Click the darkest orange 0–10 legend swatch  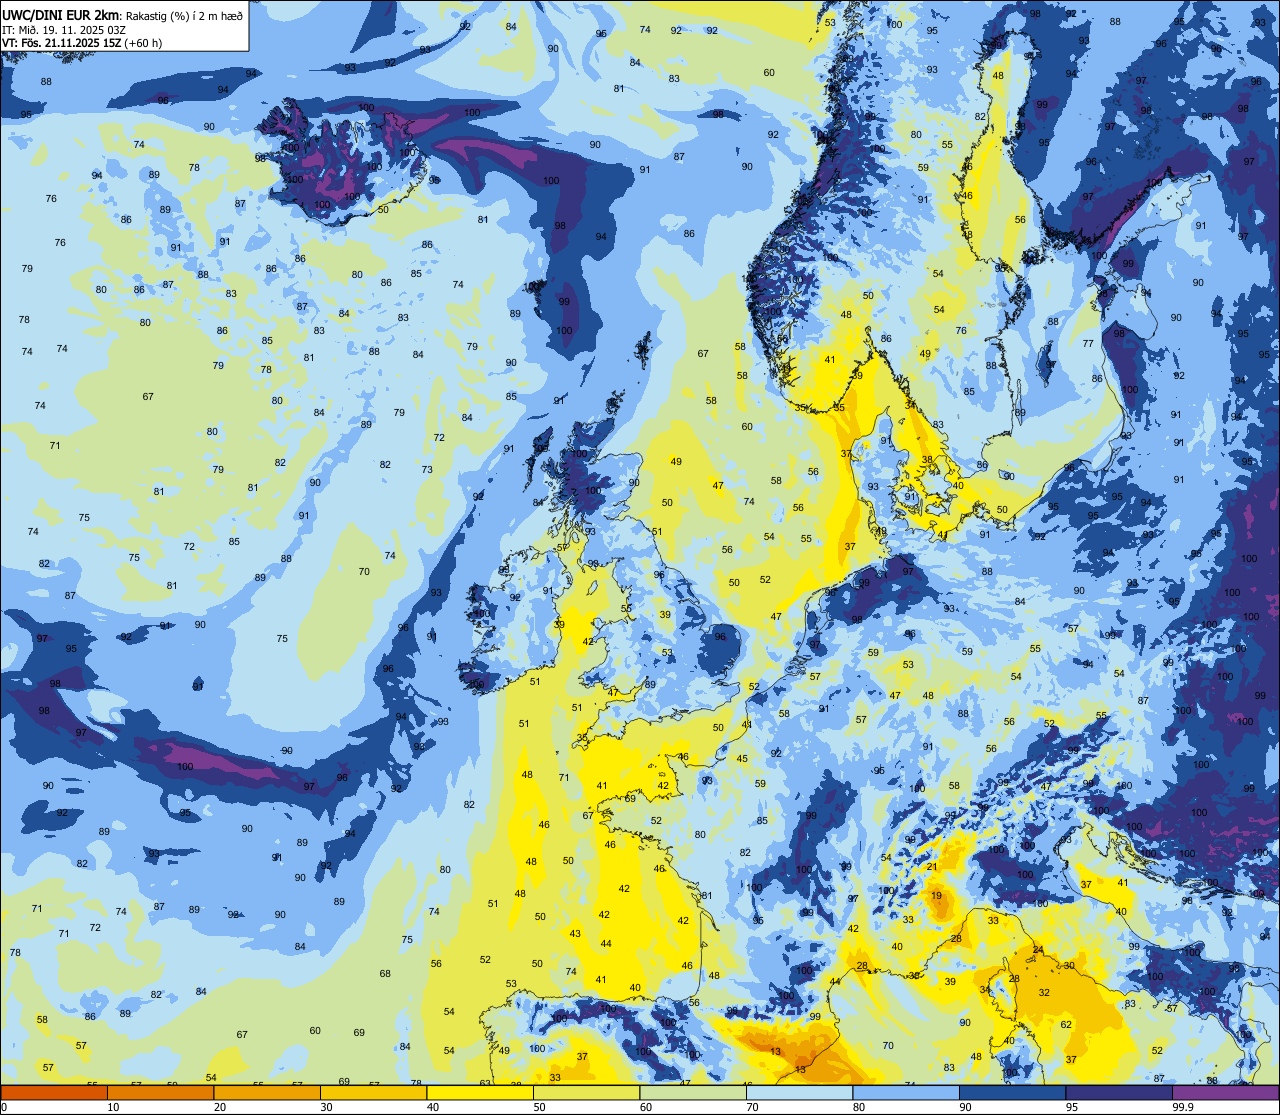tap(54, 1092)
